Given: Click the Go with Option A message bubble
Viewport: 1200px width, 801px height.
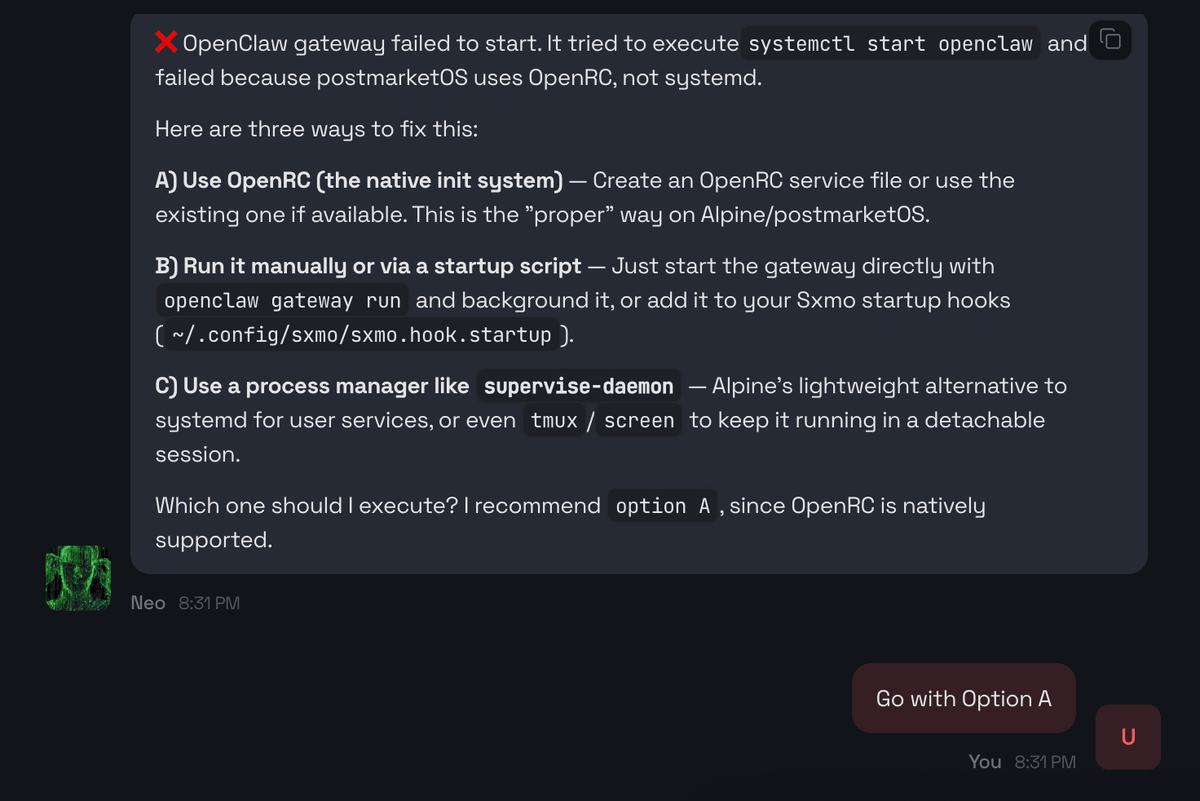Looking at the screenshot, I should (963, 697).
